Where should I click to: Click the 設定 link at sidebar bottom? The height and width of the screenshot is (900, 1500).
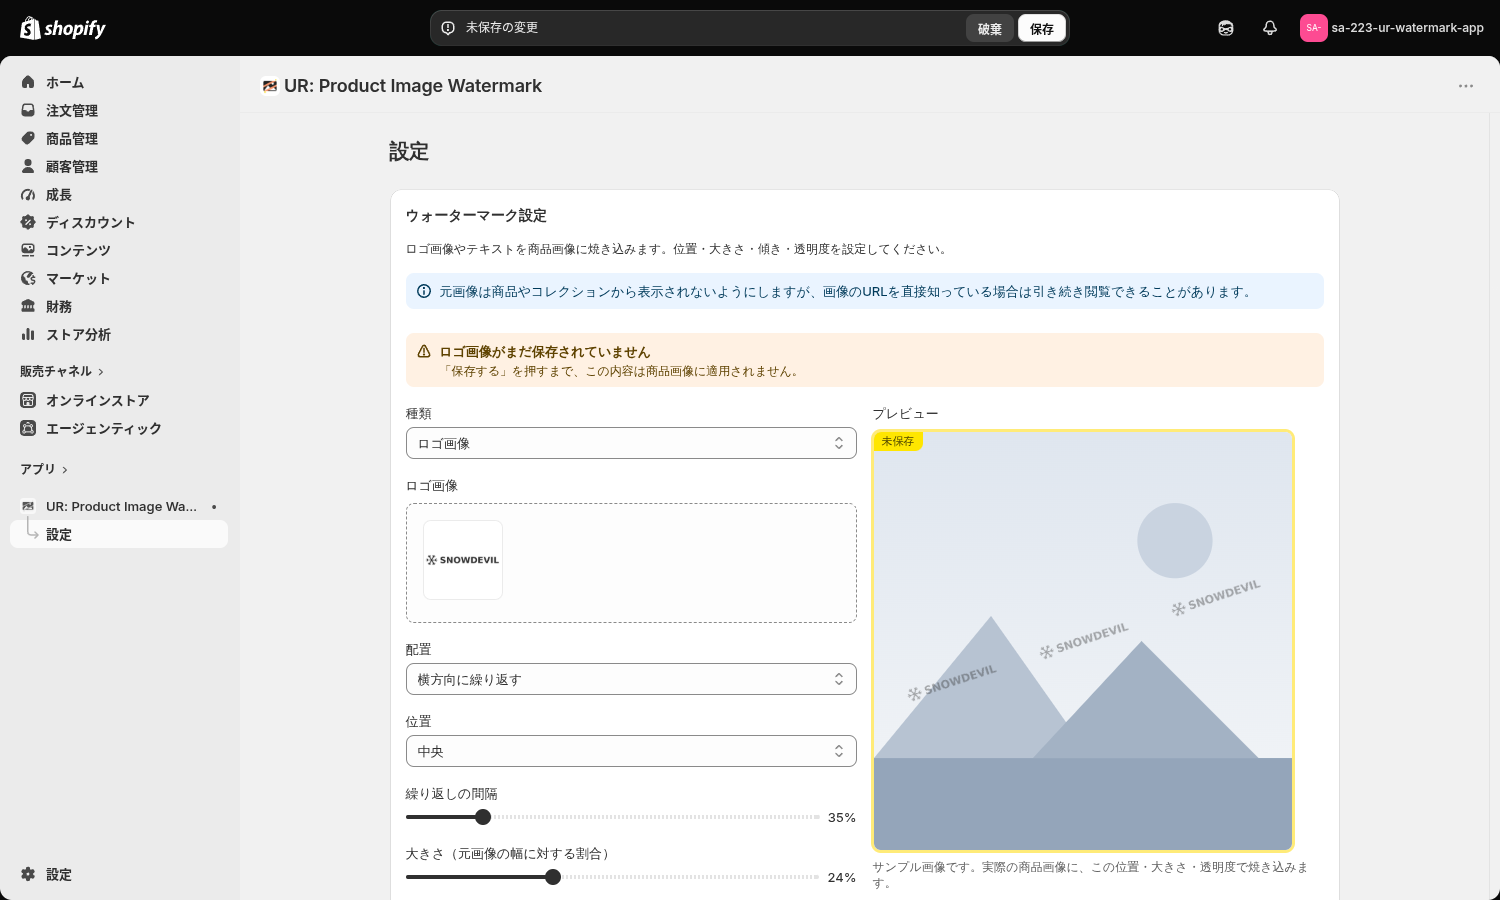tap(59, 874)
